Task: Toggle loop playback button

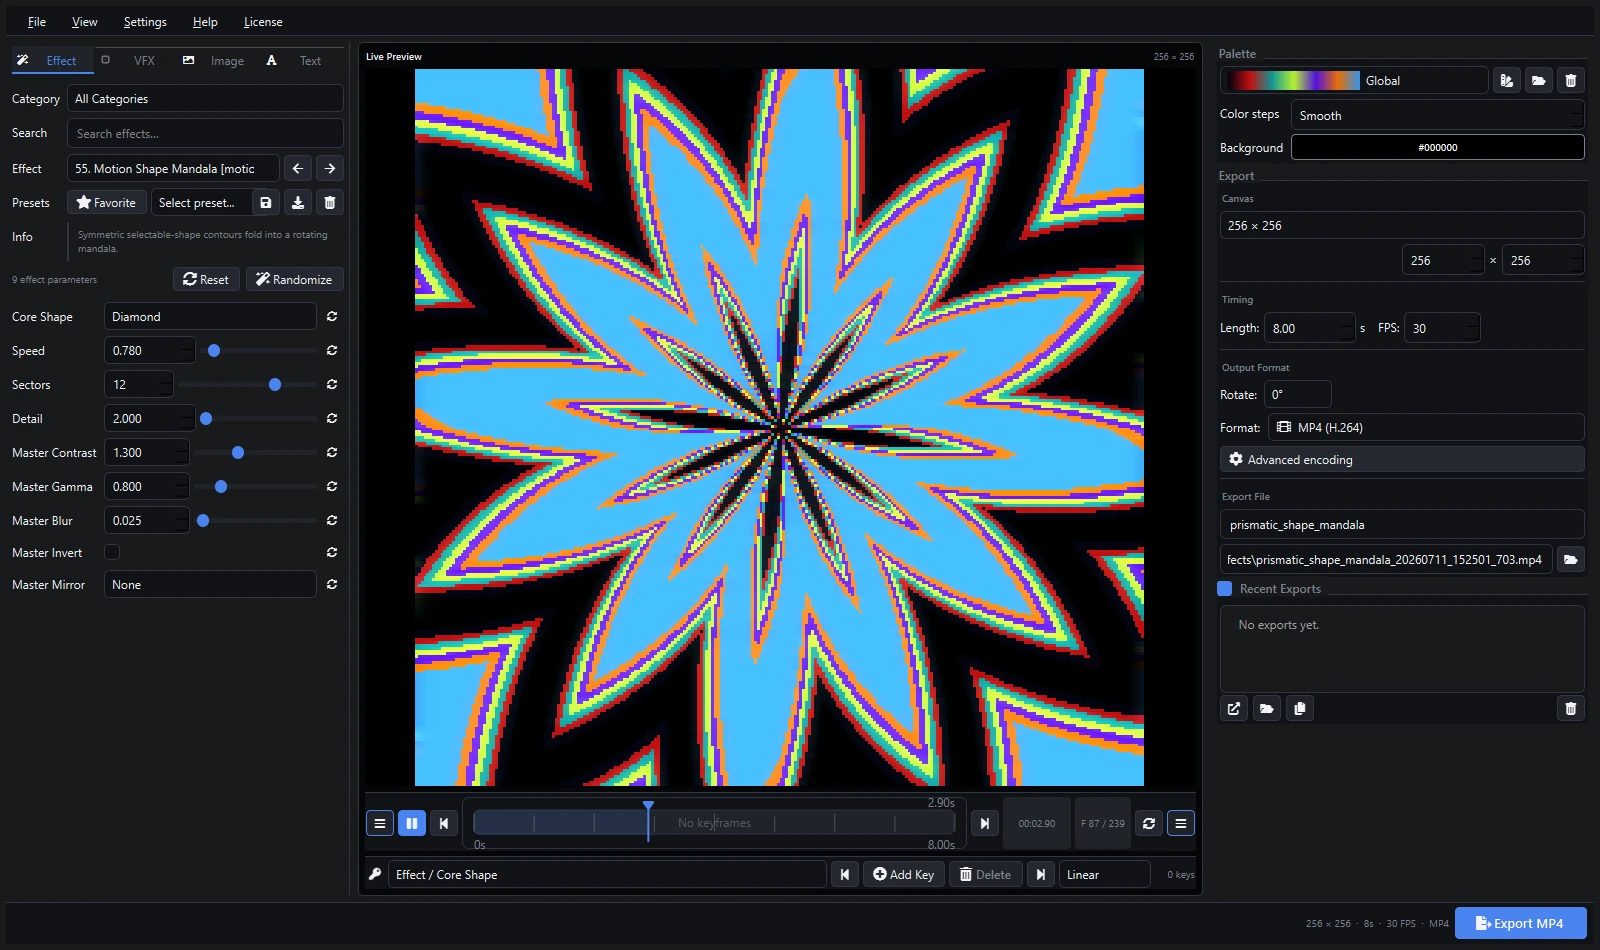Action: pyautogui.click(x=1149, y=824)
